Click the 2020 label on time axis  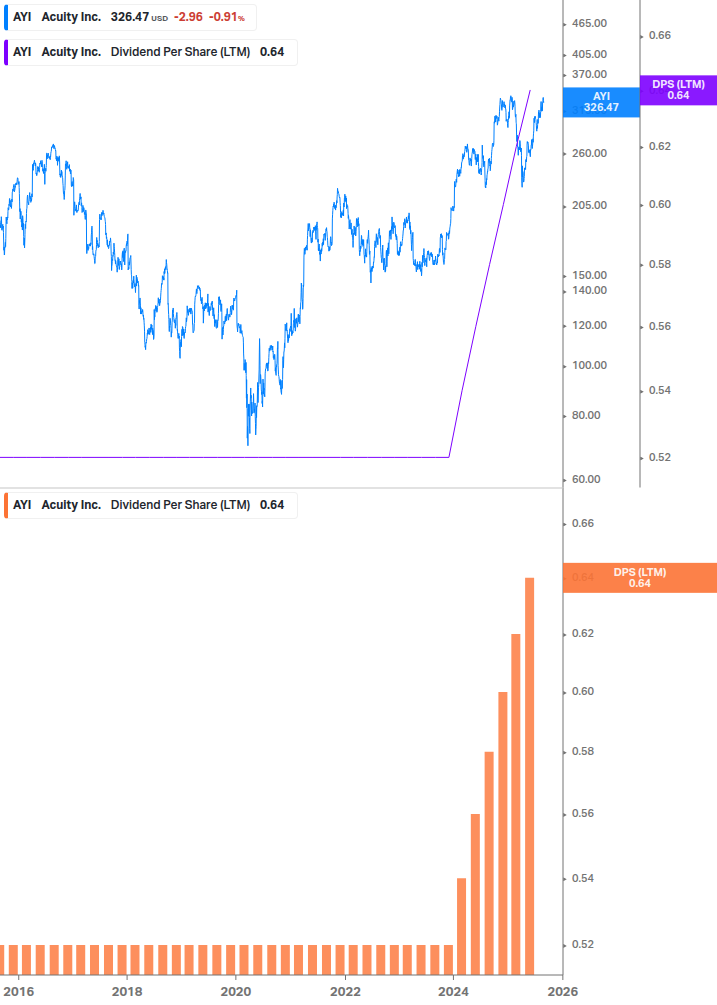click(236, 992)
